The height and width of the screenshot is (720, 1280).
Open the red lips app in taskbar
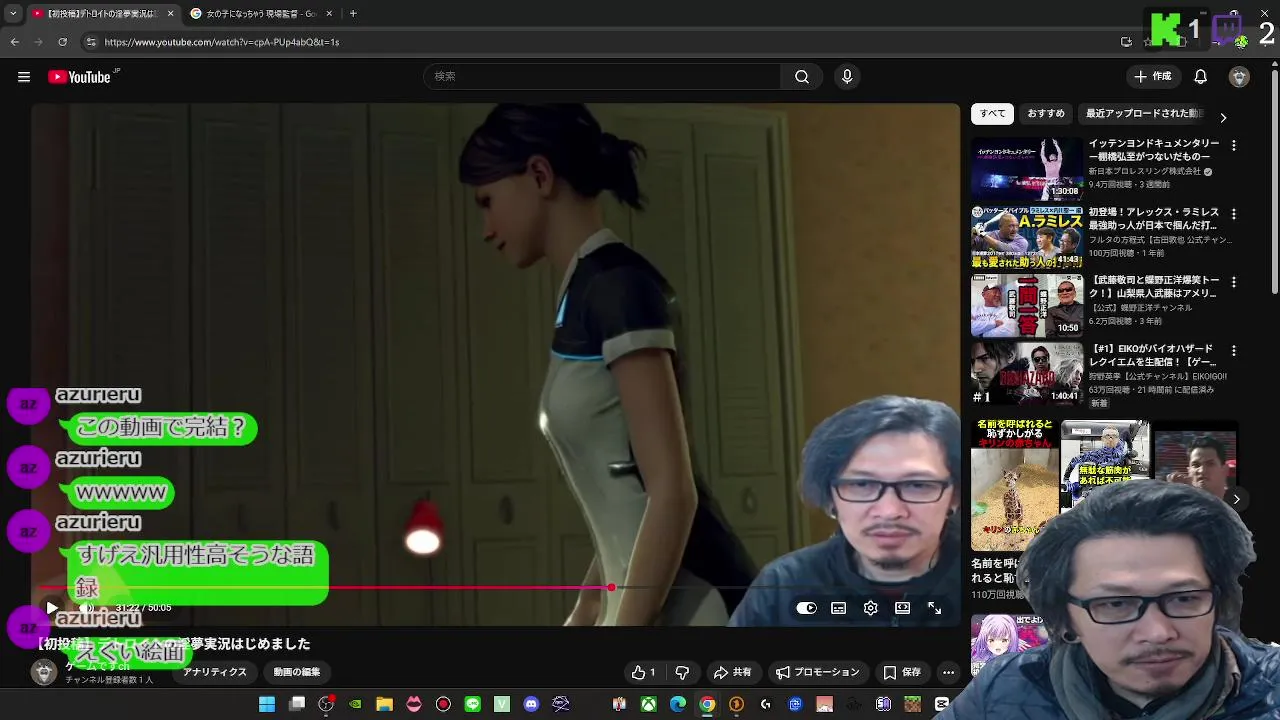(x=414, y=705)
